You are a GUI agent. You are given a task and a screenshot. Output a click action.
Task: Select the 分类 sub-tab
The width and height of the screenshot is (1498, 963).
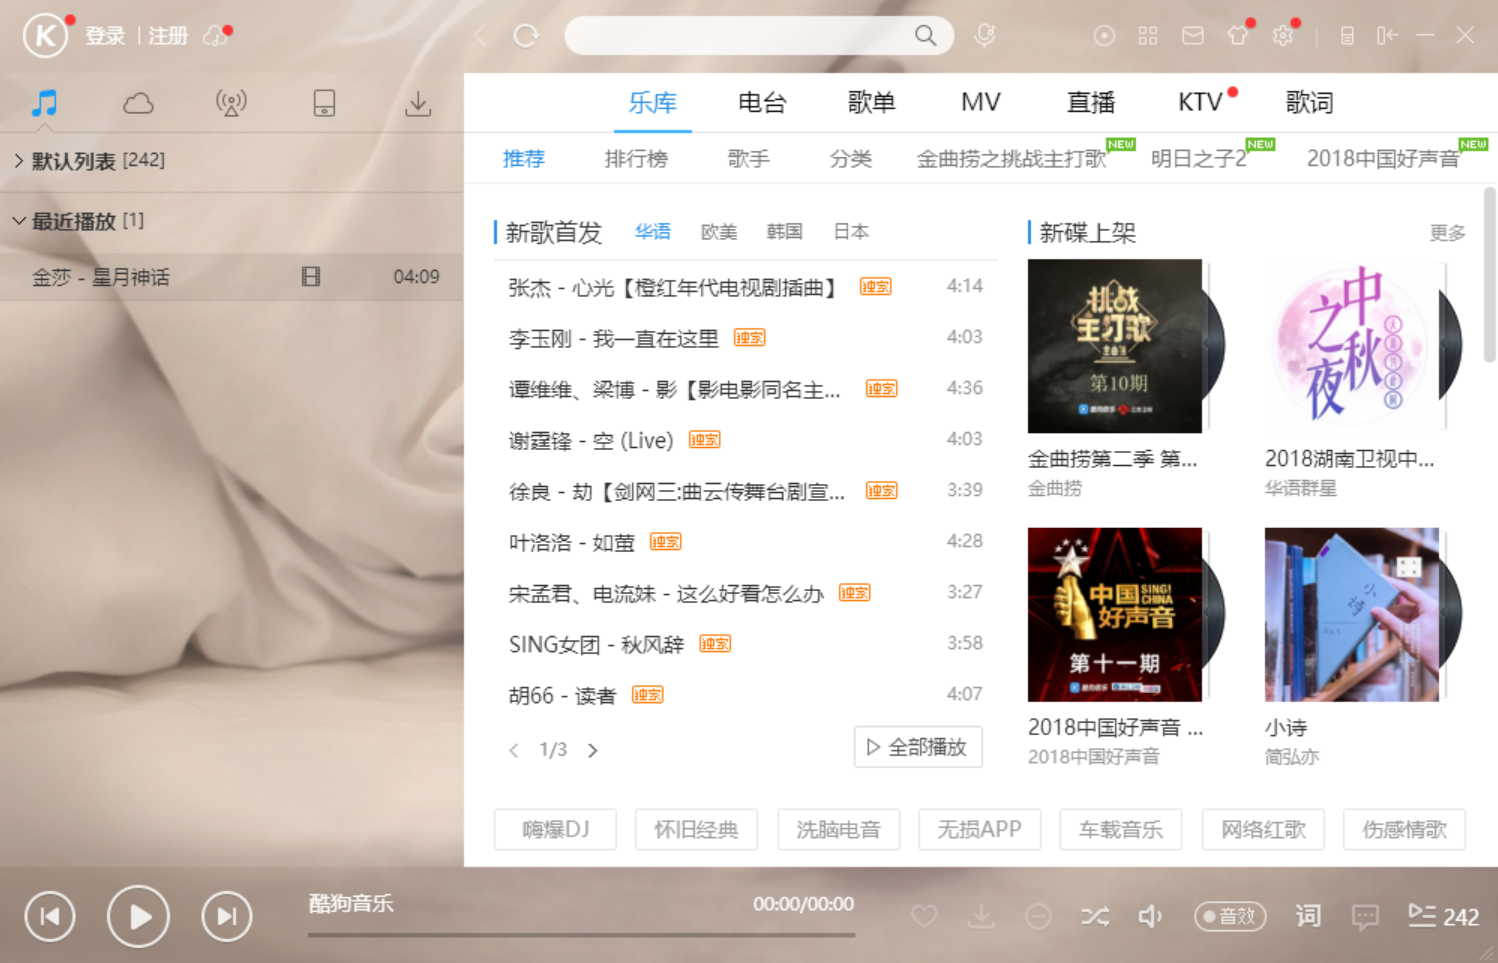tap(850, 159)
